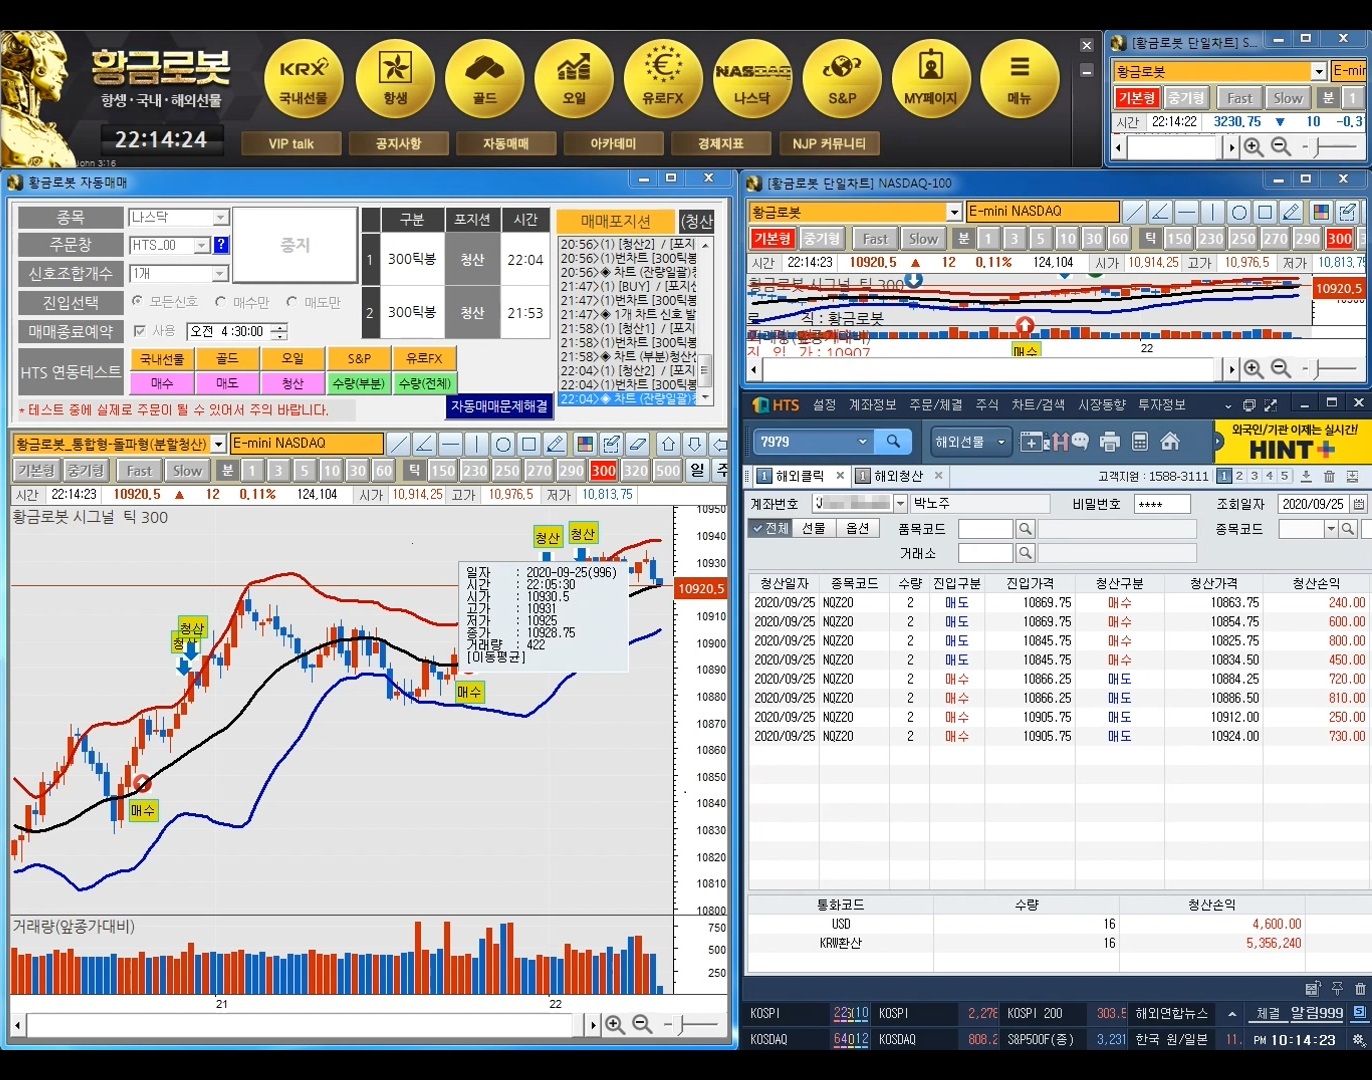Open the 설정 menu in HTS

click(824, 405)
